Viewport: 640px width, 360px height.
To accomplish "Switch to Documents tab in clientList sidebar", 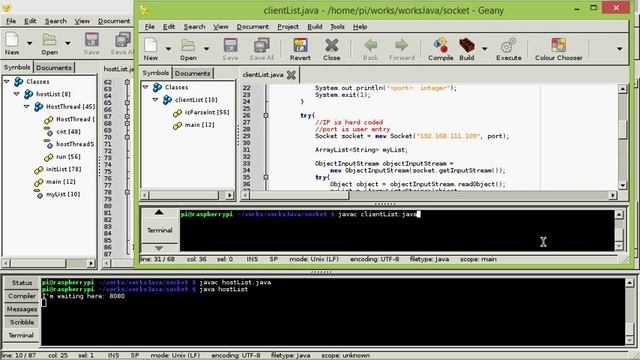I will 193,73.
